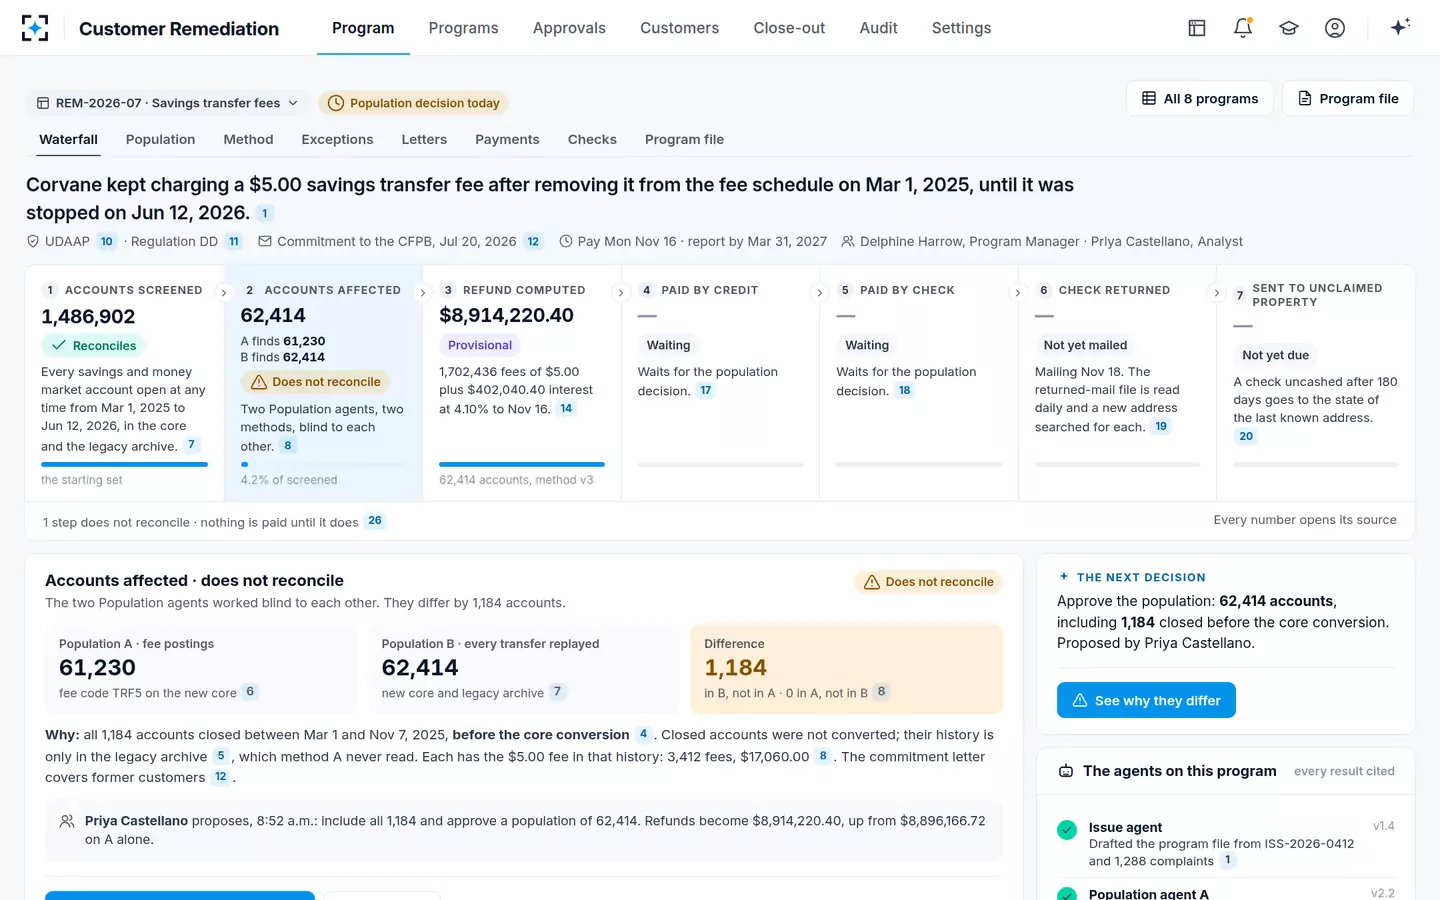The height and width of the screenshot is (900, 1440).
Task: Open citation 14 in Refund computed step
Action: tap(566, 408)
